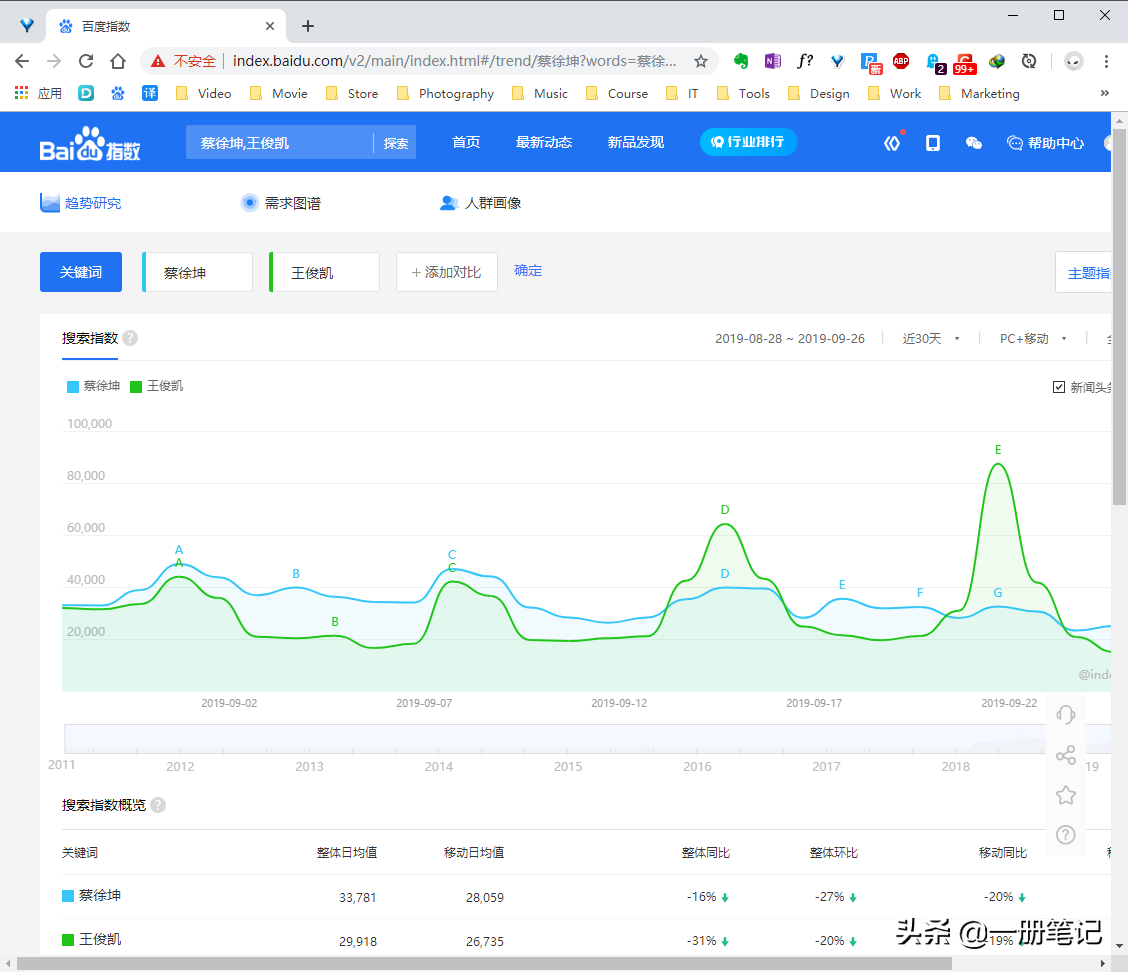The image size is (1128, 972).
Task: Toggle 王俊凯 legend series visibility
Action: coord(157,386)
